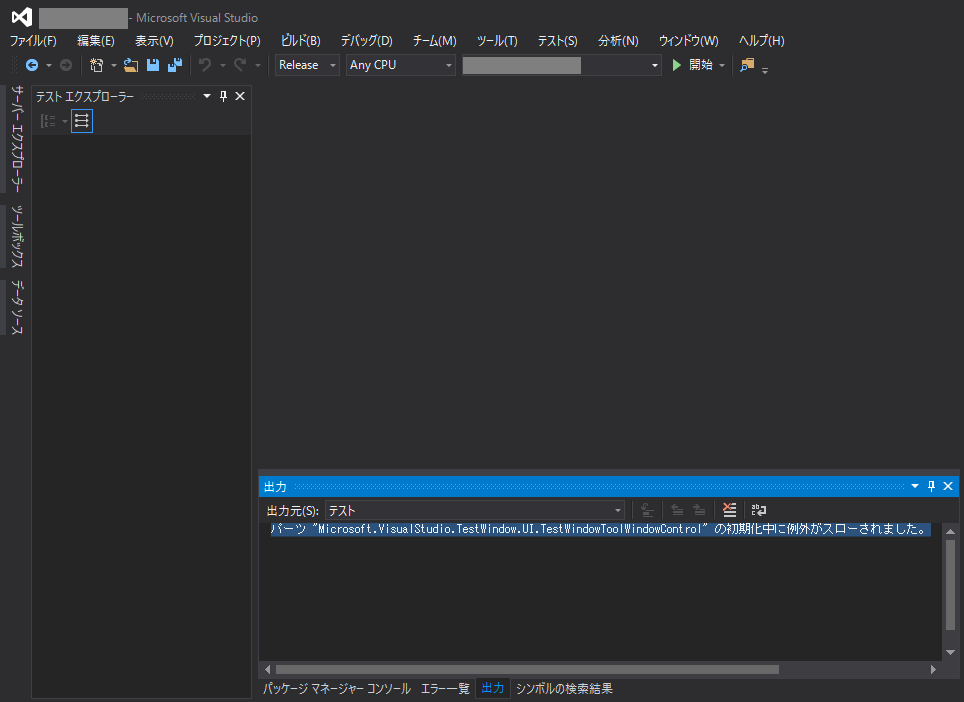Viewport: 964px width, 702px height.
Task: Close the Output (出力) panel
Action: point(948,486)
